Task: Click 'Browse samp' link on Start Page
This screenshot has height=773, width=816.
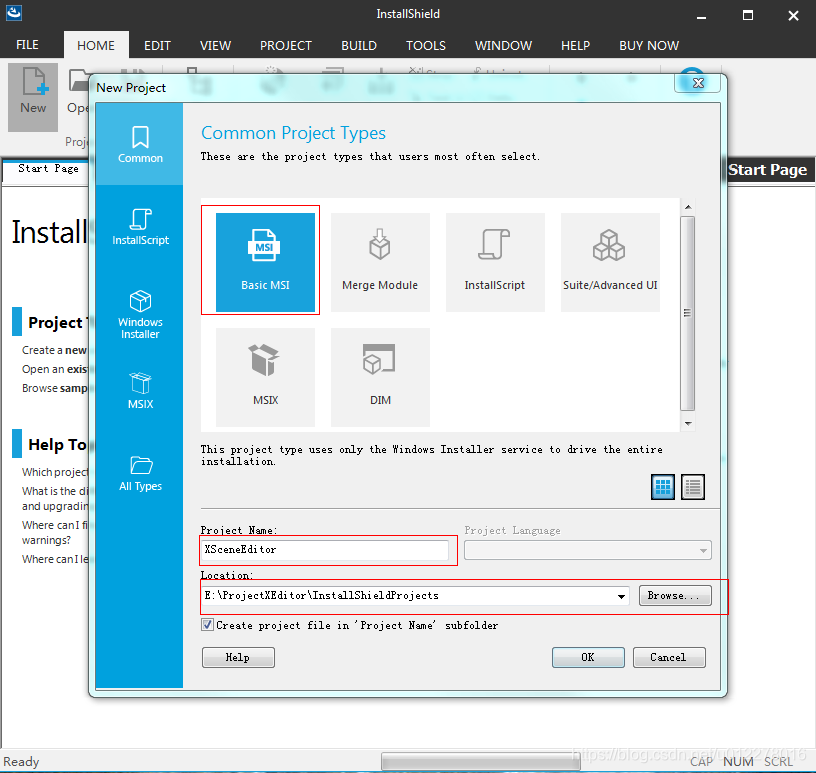Action: click(54, 388)
